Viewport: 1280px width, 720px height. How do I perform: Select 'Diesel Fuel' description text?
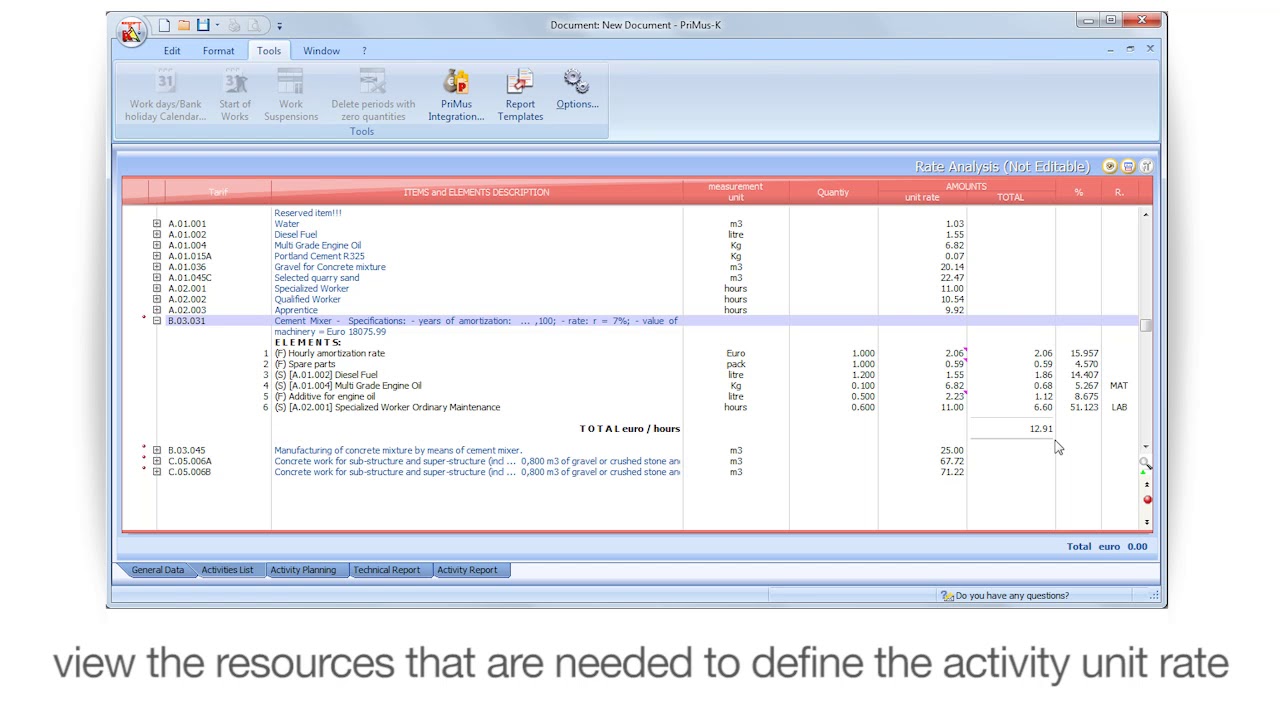tap(295, 235)
